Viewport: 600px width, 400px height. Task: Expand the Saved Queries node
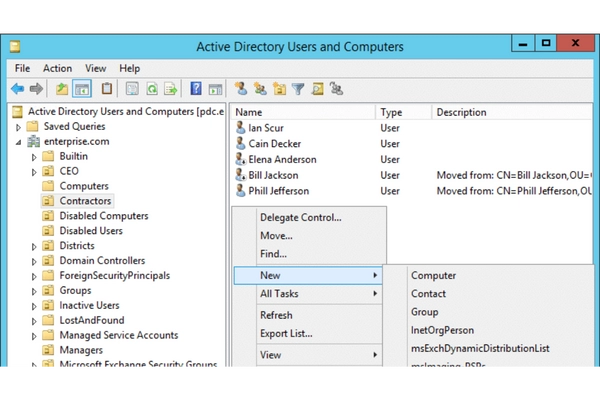click(18, 127)
